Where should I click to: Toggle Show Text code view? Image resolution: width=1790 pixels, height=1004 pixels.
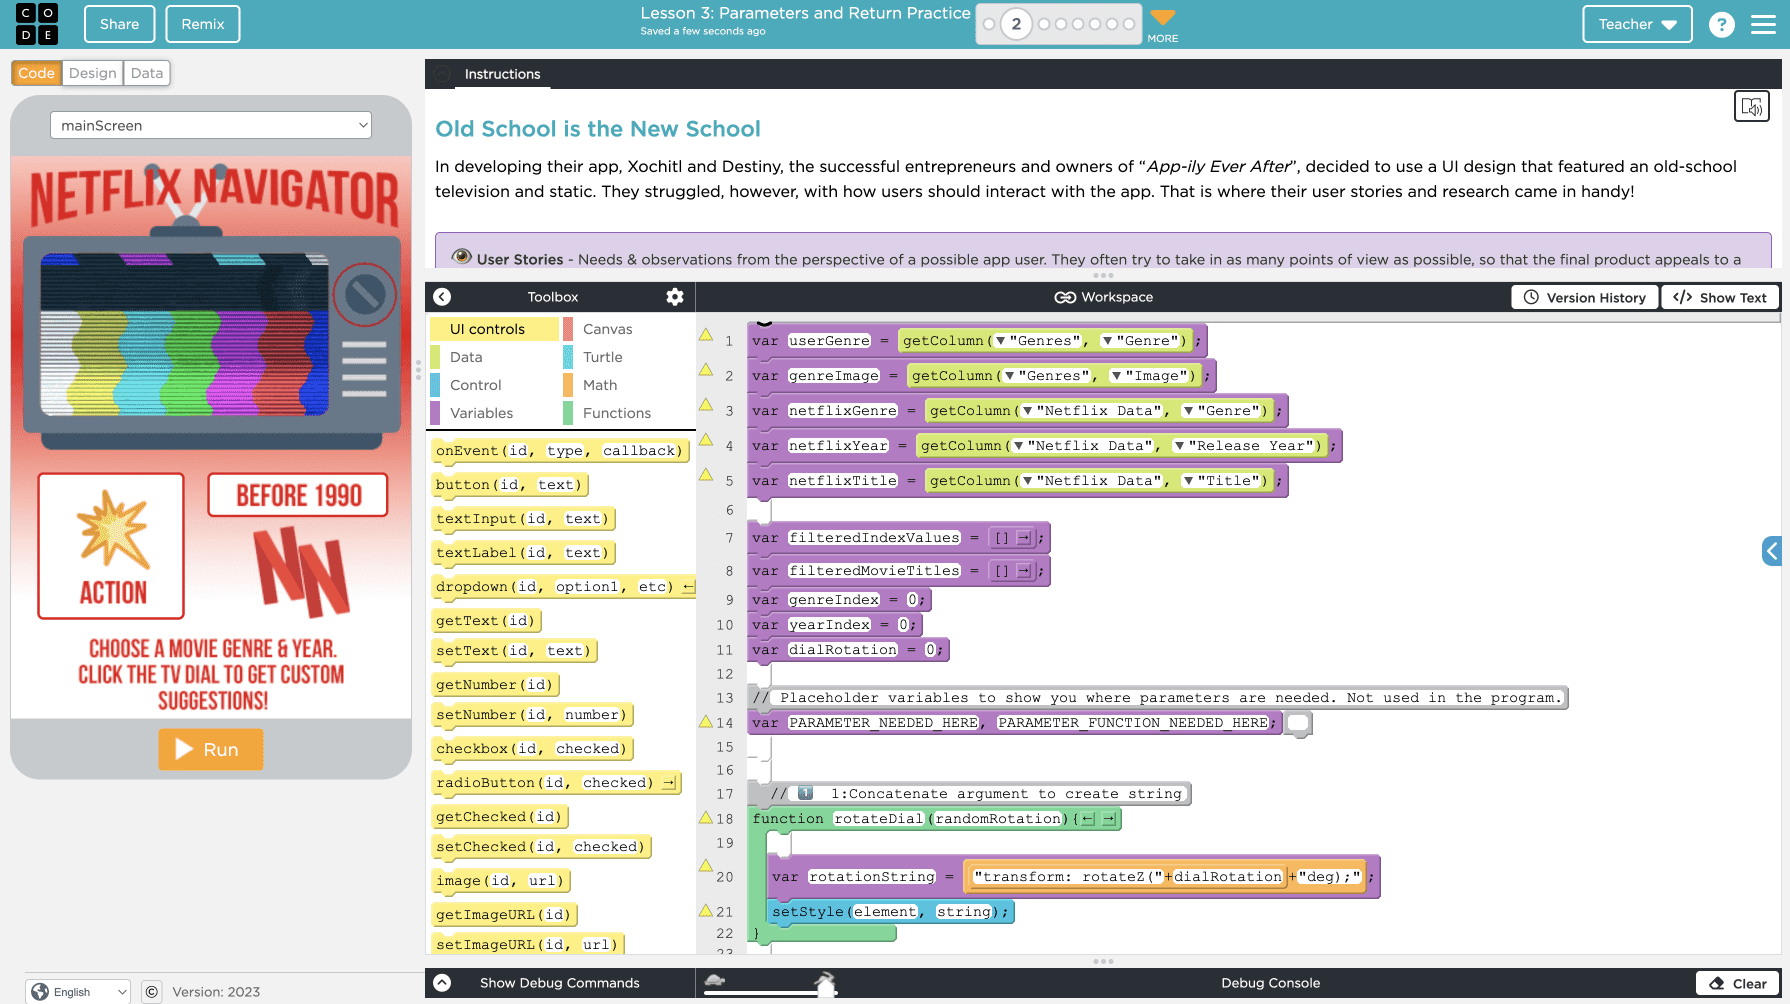tap(1720, 297)
